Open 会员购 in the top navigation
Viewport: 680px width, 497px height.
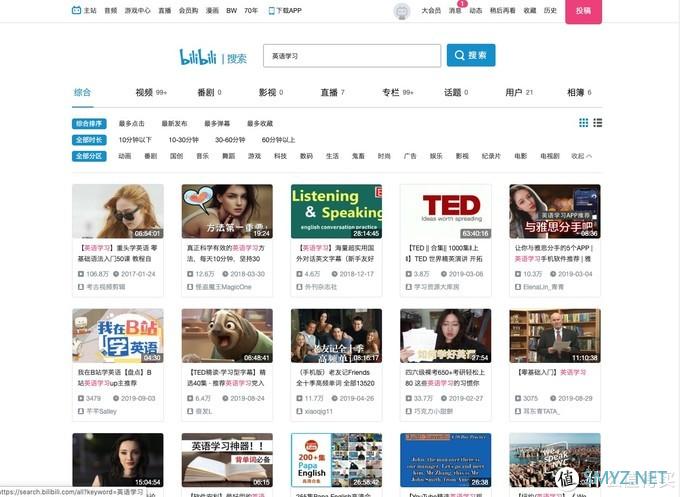pyautogui.click(x=188, y=10)
